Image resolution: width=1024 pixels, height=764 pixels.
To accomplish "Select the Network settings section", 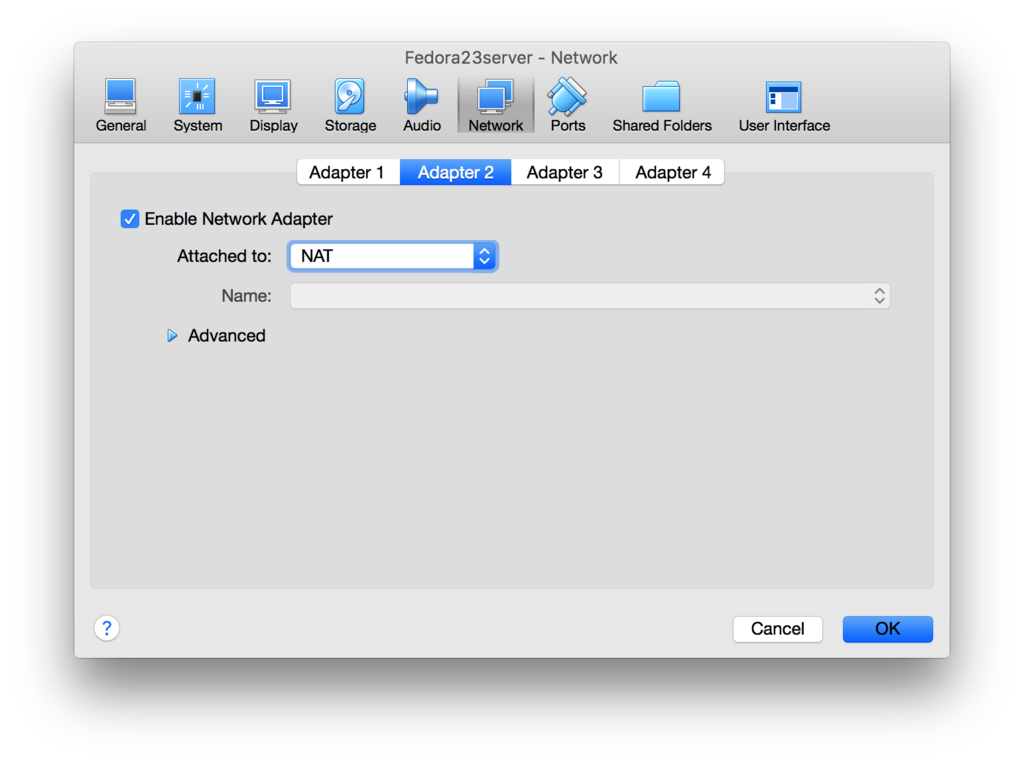I will click(x=496, y=105).
